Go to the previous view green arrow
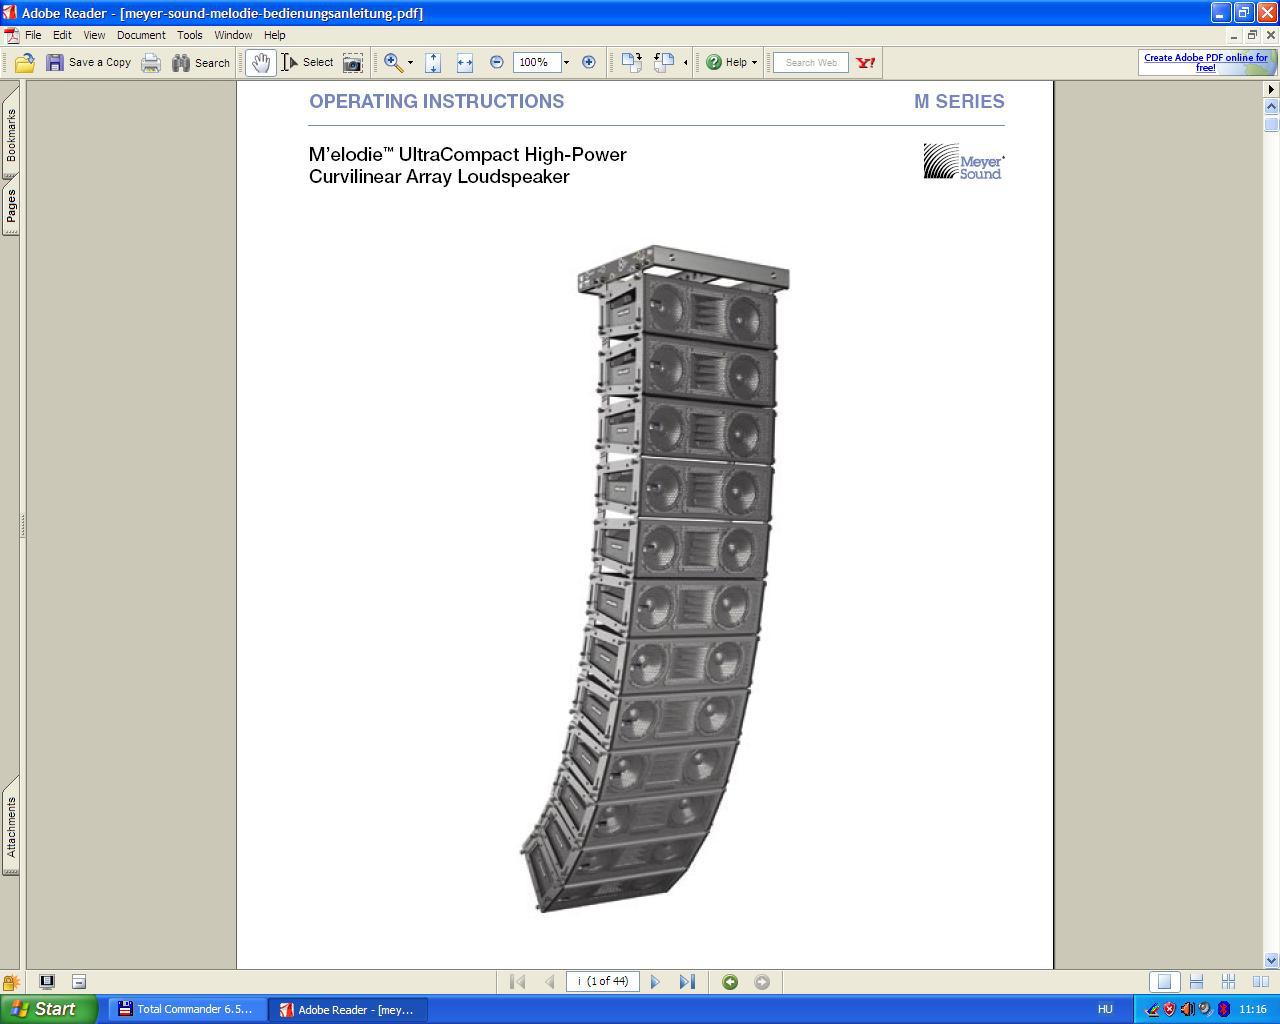 coord(730,982)
